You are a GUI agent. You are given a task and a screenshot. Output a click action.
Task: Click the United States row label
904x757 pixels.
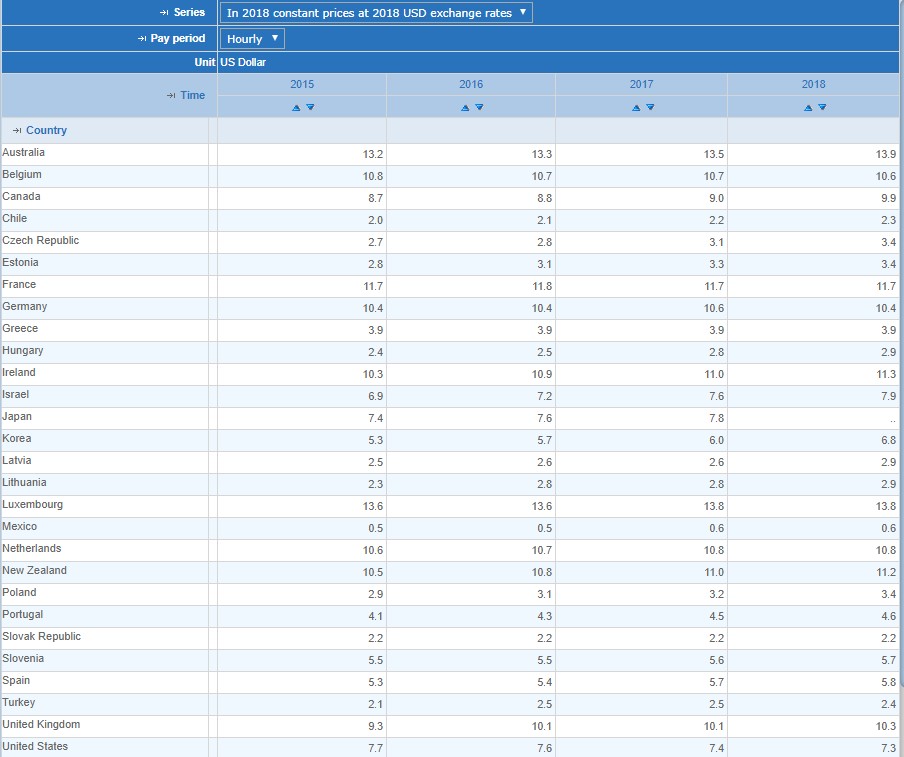tap(35, 747)
